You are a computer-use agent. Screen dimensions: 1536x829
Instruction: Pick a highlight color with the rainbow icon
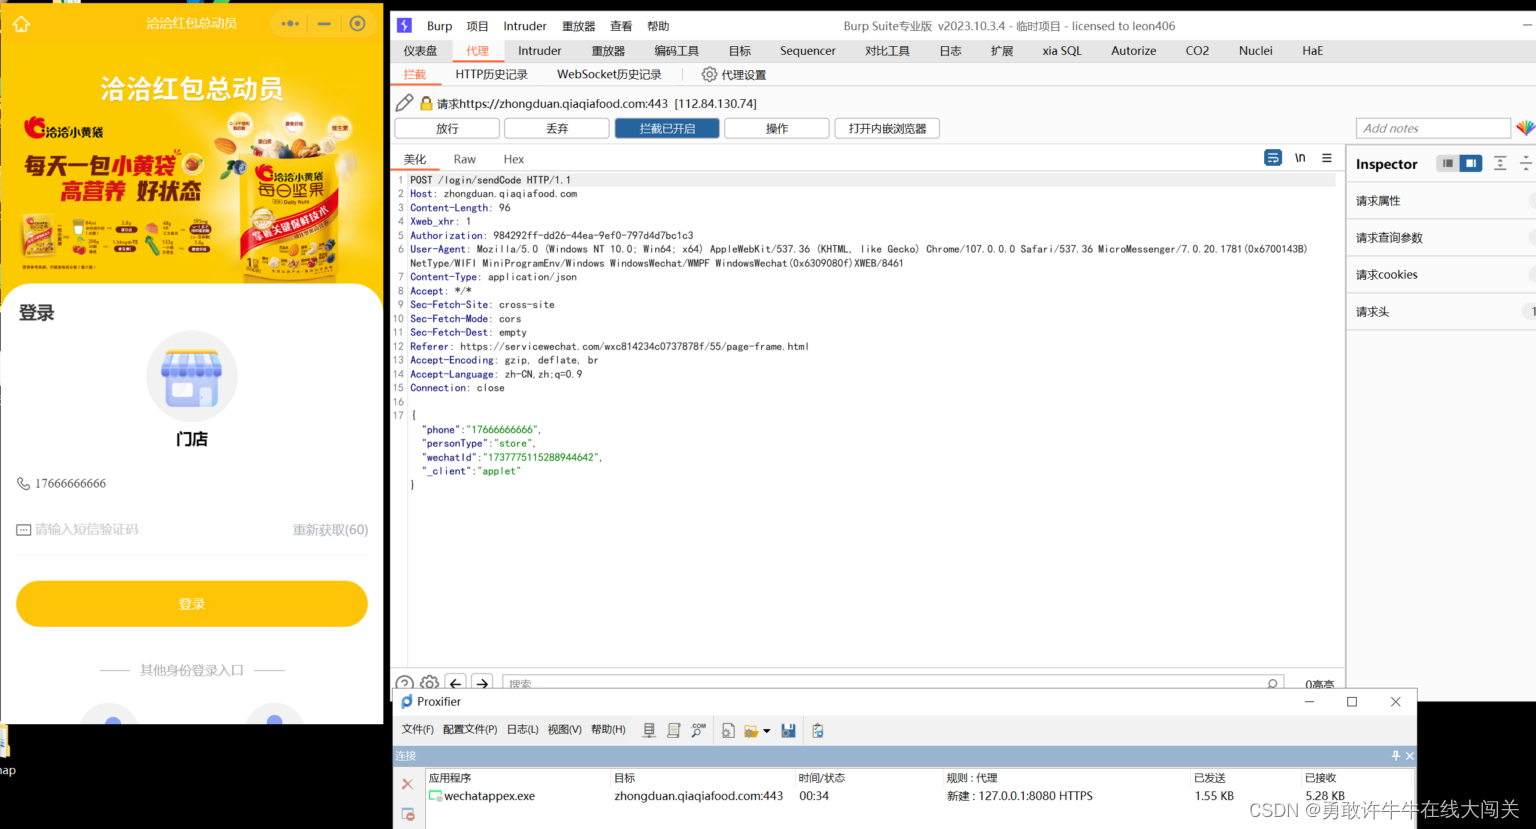click(1525, 128)
